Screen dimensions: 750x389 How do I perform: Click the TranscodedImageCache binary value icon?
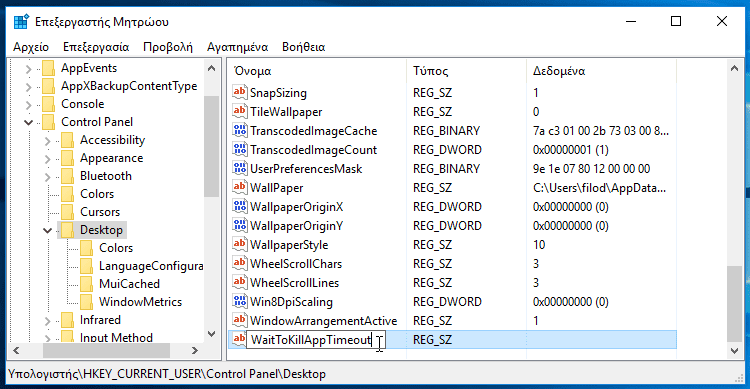coord(240,130)
